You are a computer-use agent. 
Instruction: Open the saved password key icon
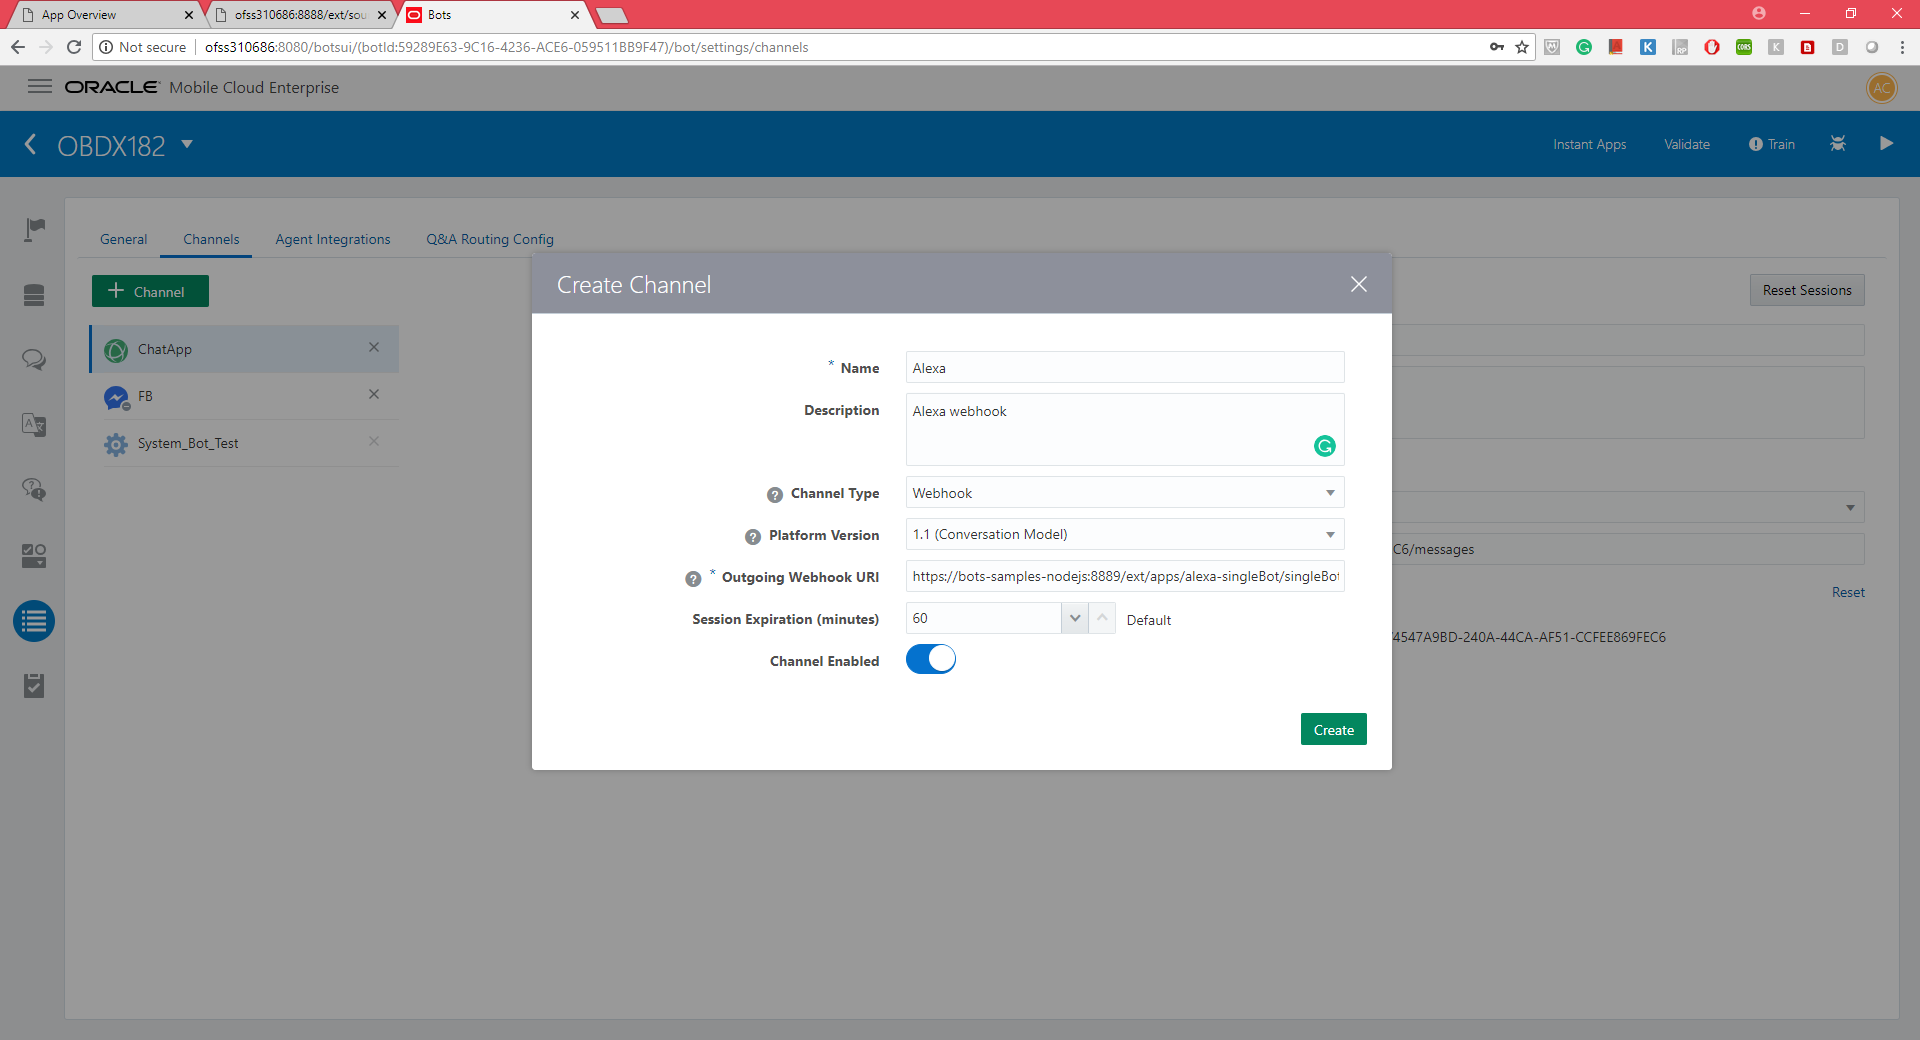pyautogui.click(x=1497, y=47)
